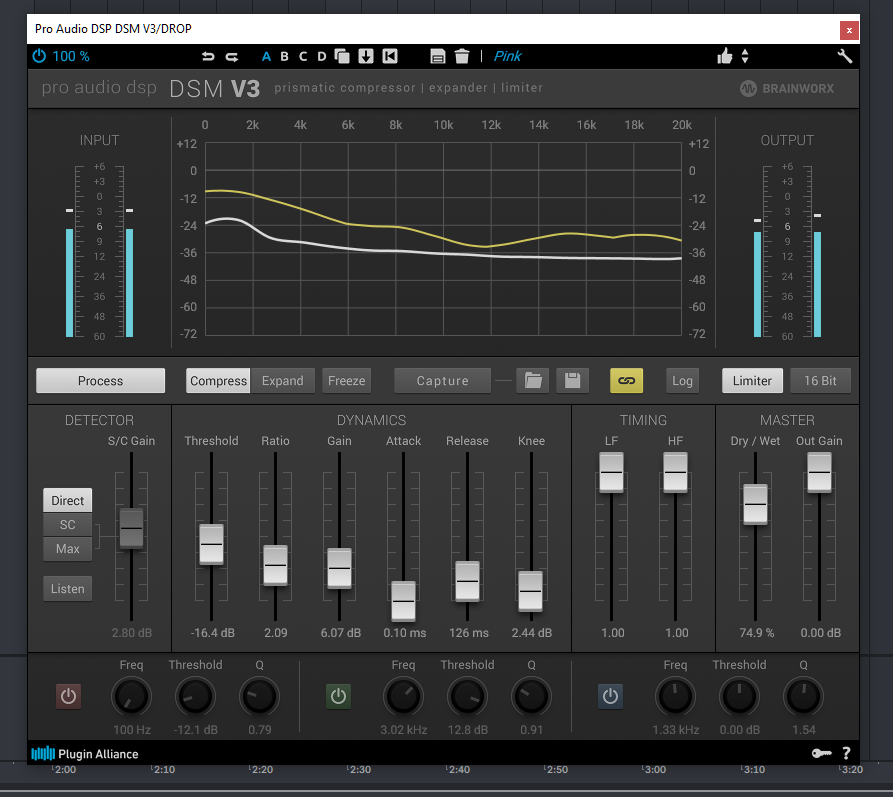Image resolution: width=893 pixels, height=797 pixels.
Task: Delete the preset with the trash icon
Action: 461,57
